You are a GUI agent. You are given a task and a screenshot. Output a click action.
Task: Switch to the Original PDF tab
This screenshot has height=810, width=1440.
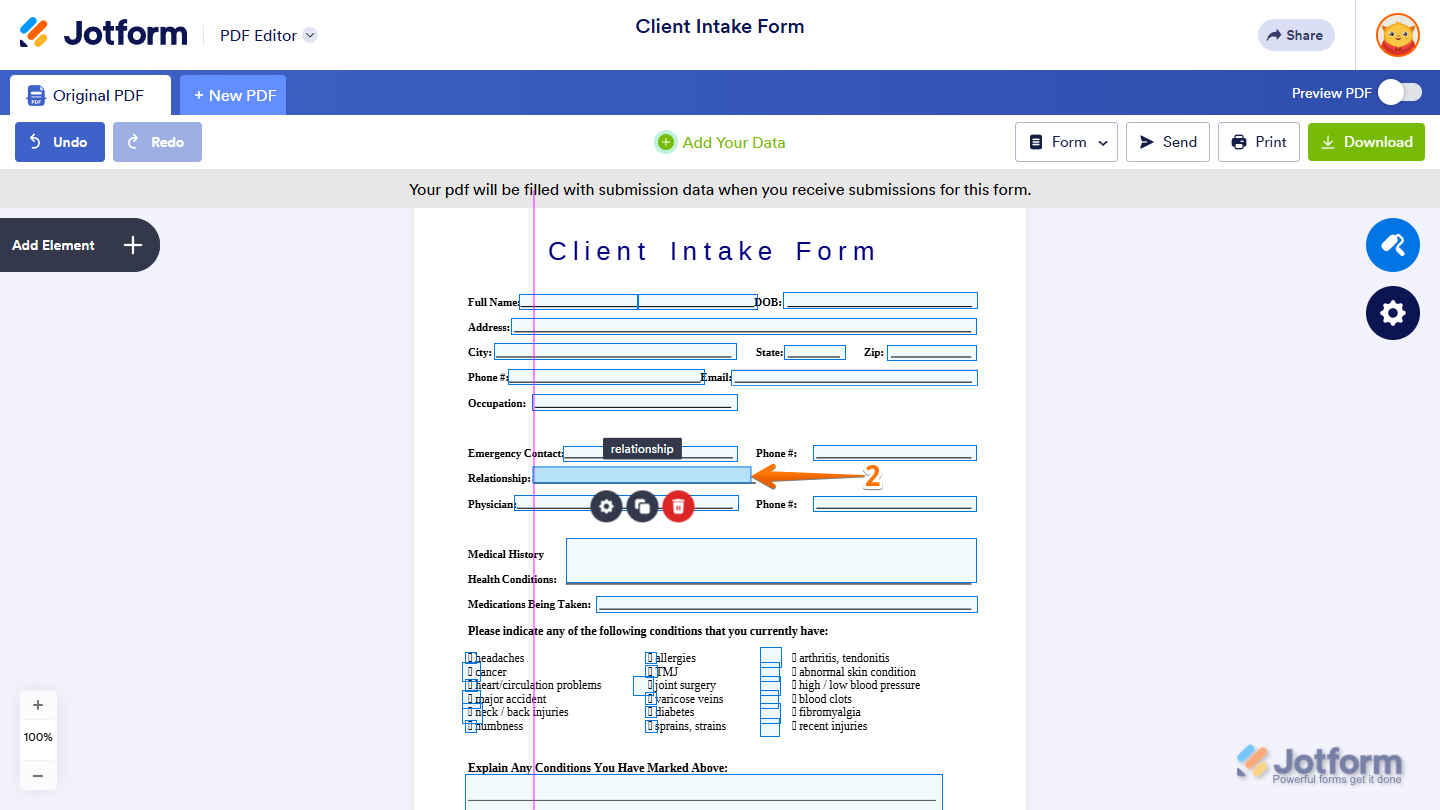pos(90,94)
